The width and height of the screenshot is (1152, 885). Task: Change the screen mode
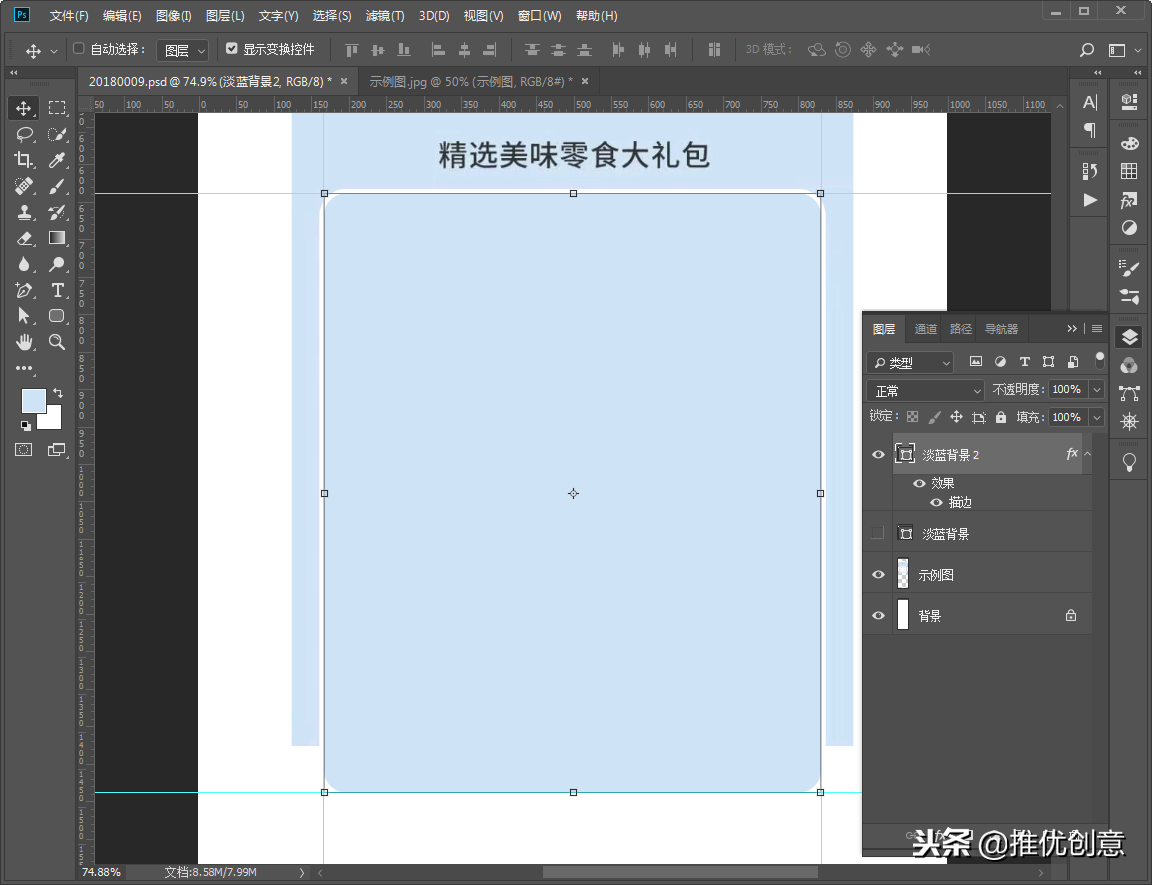tap(57, 449)
